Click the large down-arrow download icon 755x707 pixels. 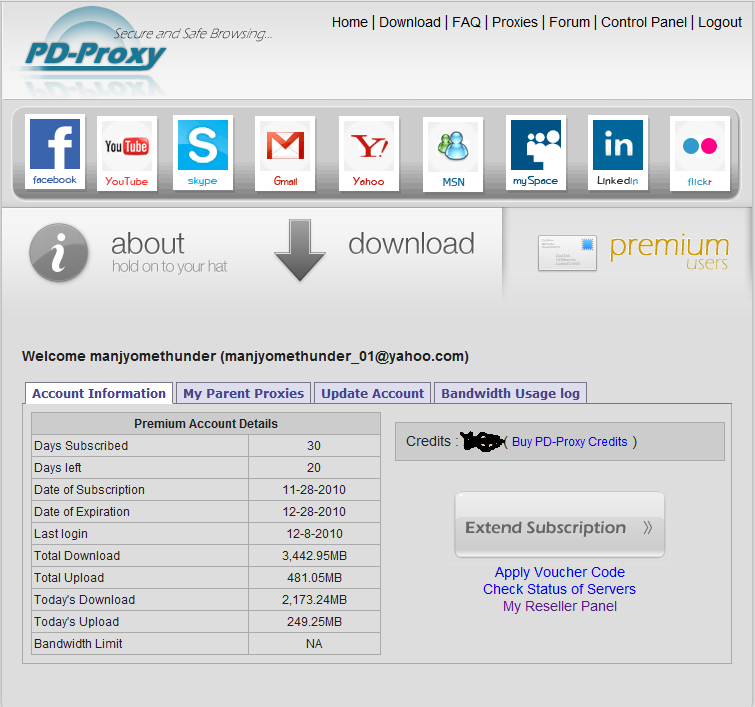[x=300, y=250]
